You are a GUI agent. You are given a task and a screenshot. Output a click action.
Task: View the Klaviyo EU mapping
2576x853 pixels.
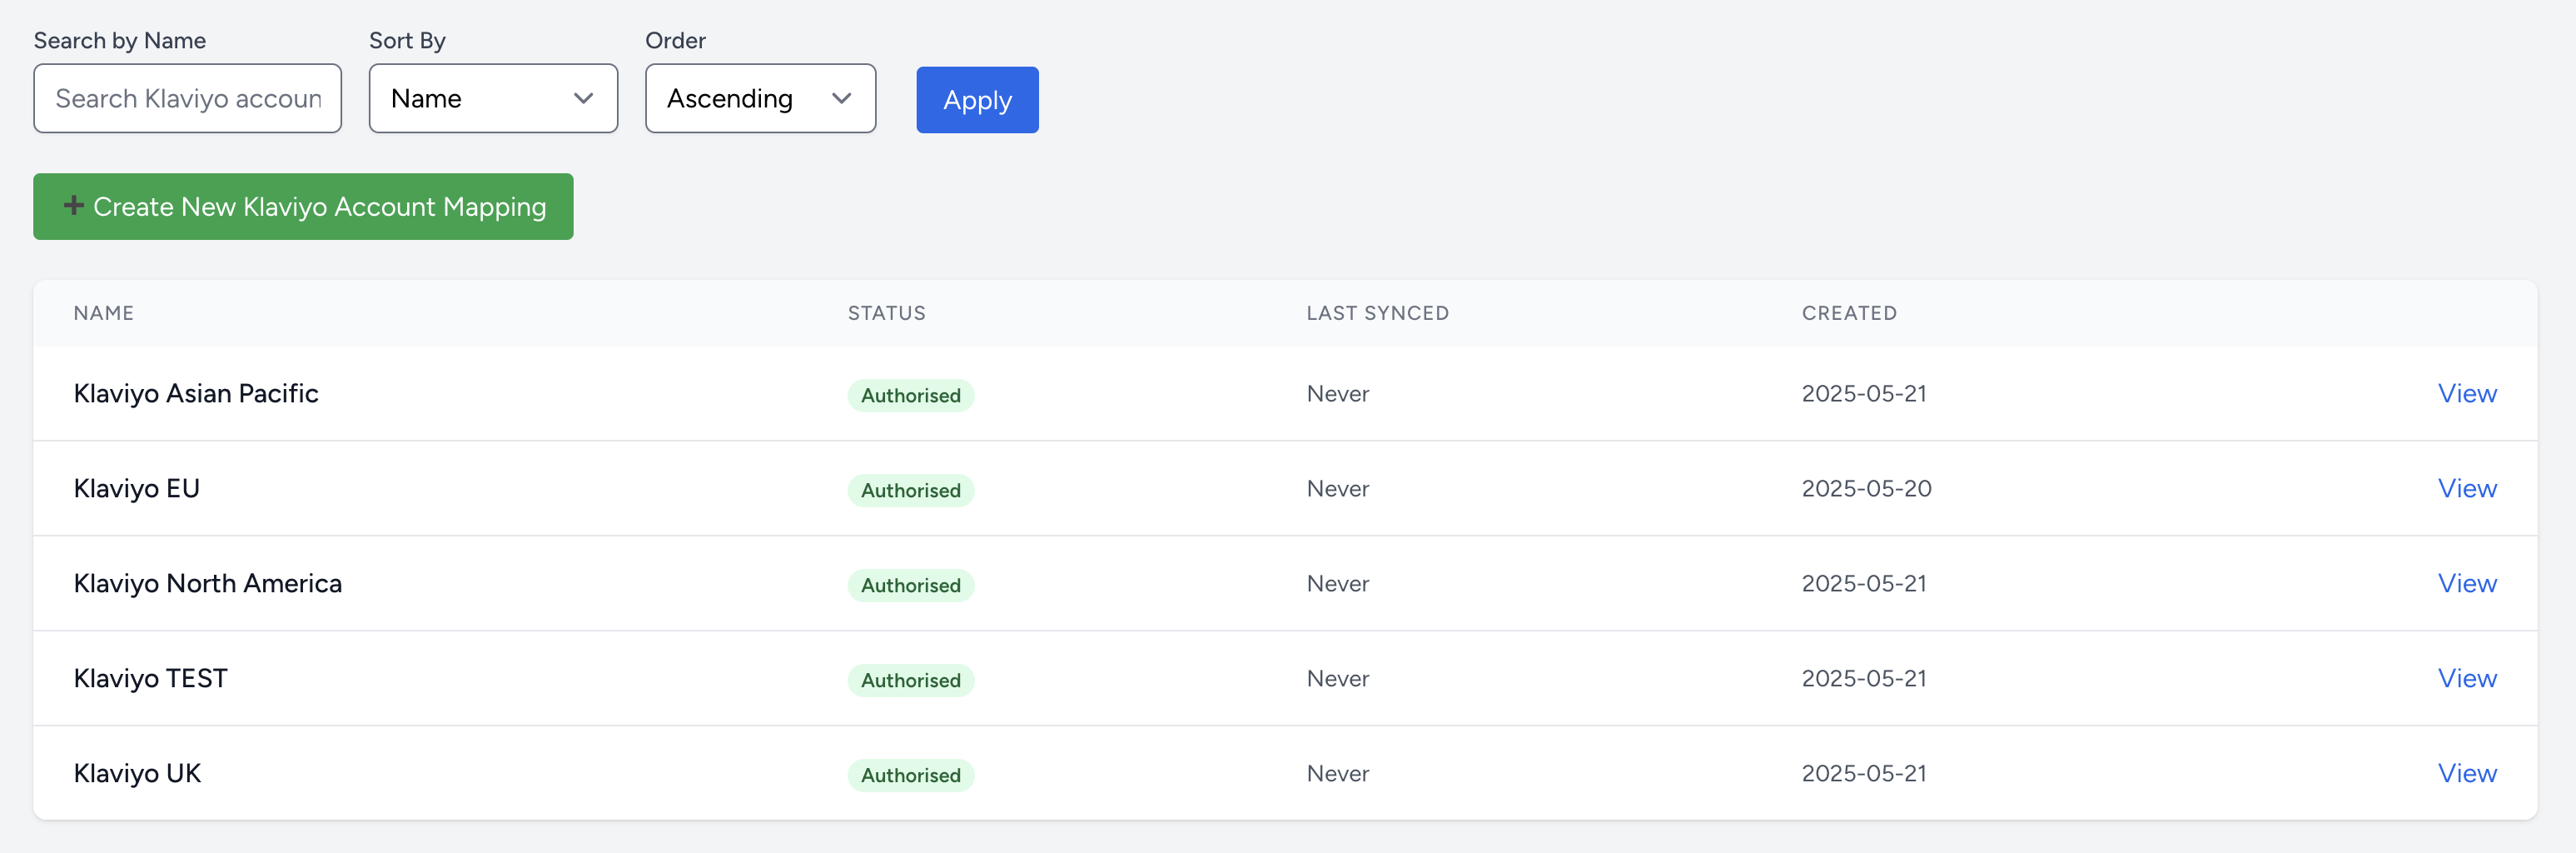pos(2466,488)
